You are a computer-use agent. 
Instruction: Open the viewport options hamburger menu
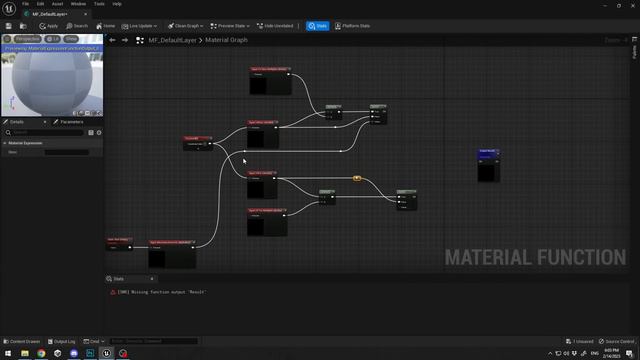[7, 39]
